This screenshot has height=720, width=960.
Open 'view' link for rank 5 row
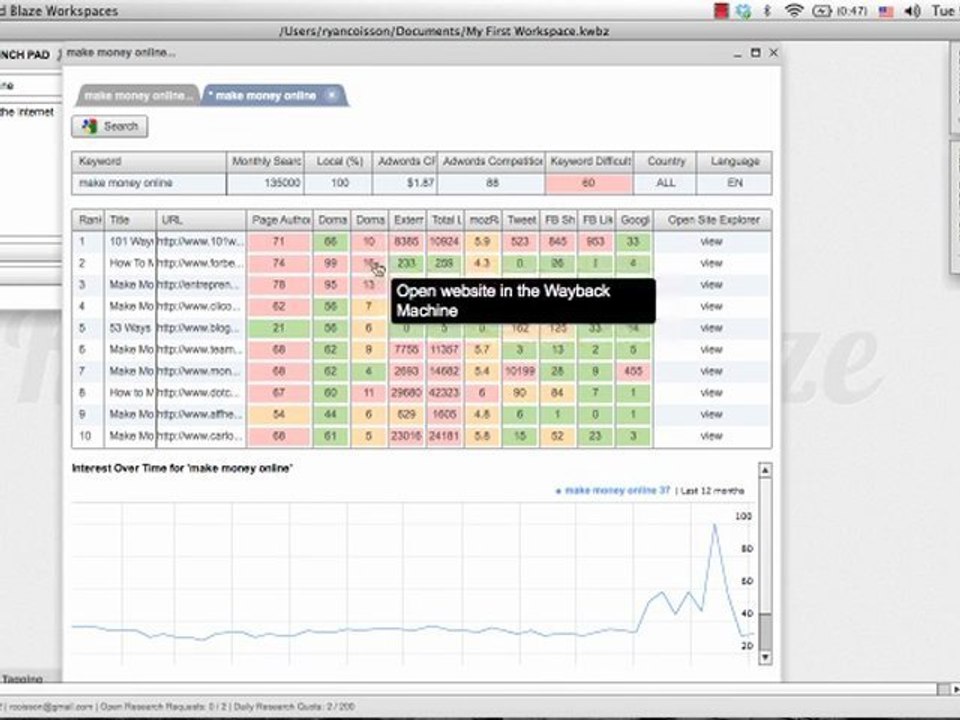point(711,328)
